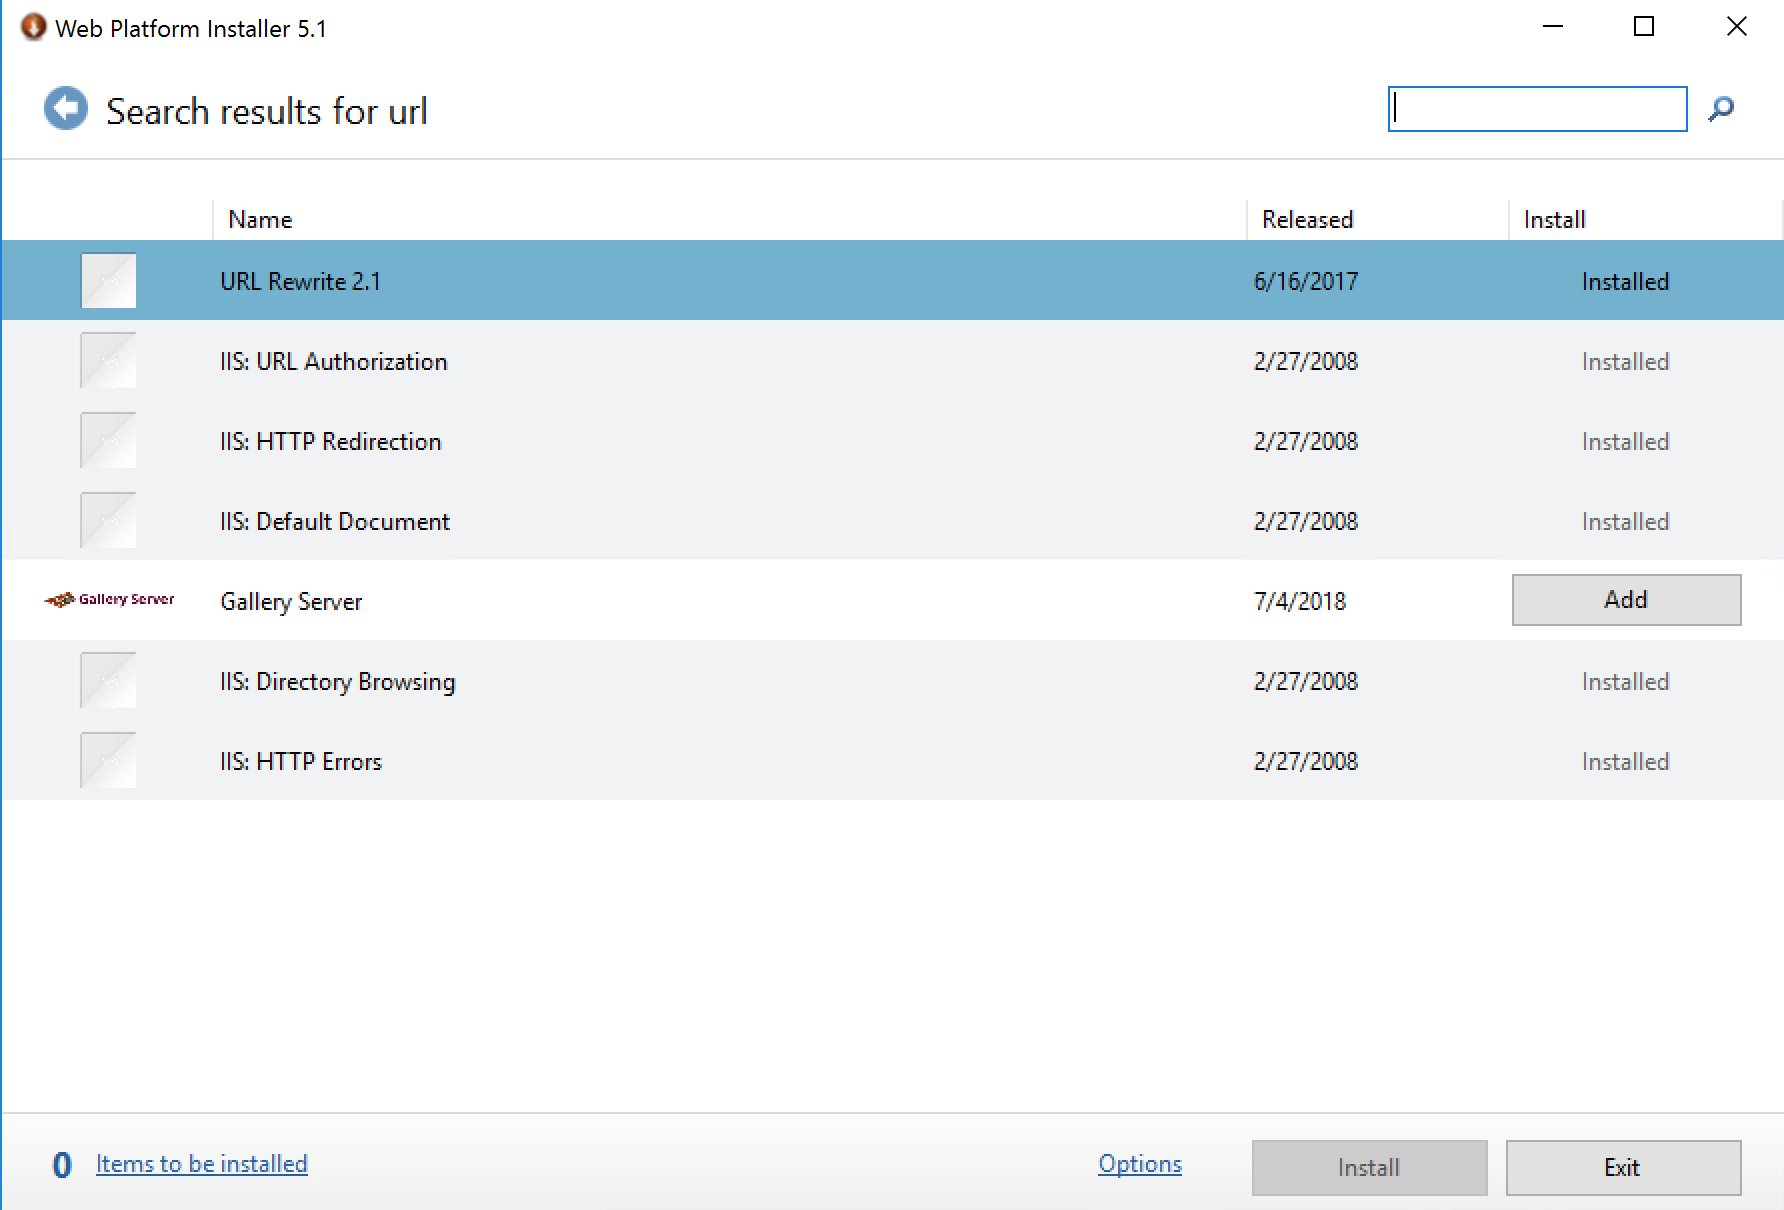Select the Gallery Server row
This screenshot has height=1210, width=1784.
[x=700, y=600]
